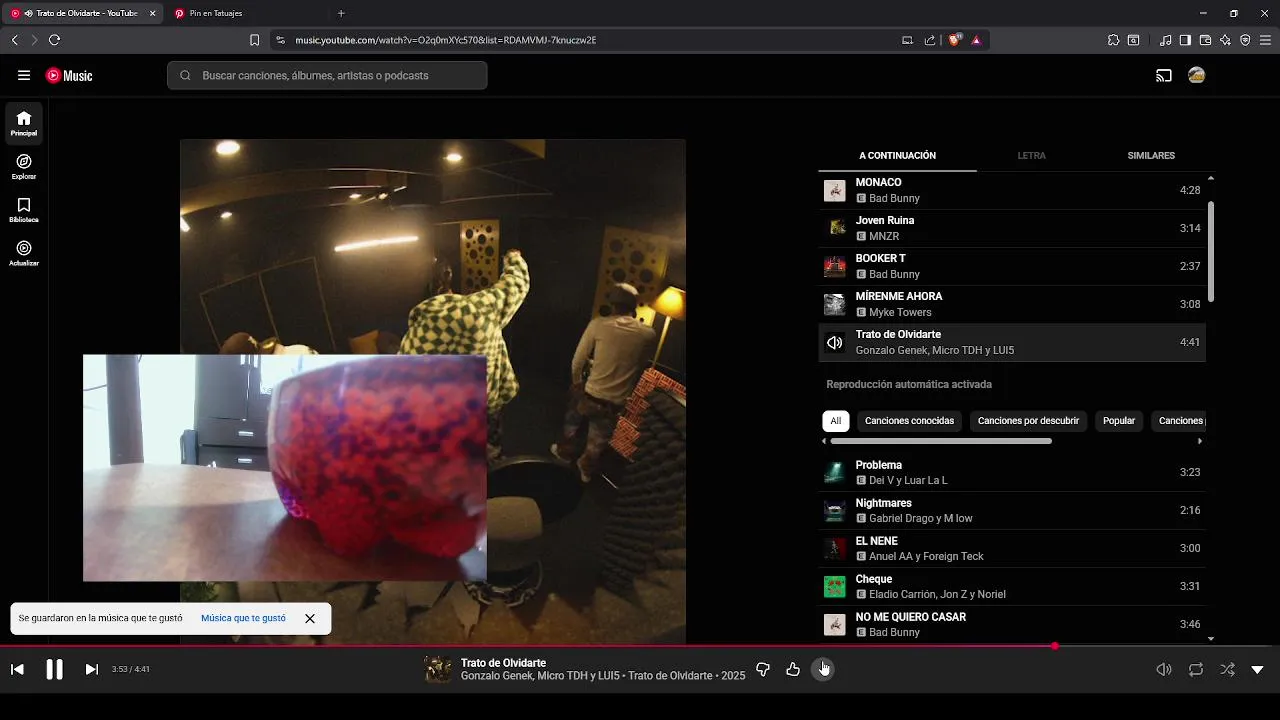This screenshot has height=720, width=1280.
Task: Open the Brave wallet icon
Action: coord(1205,40)
